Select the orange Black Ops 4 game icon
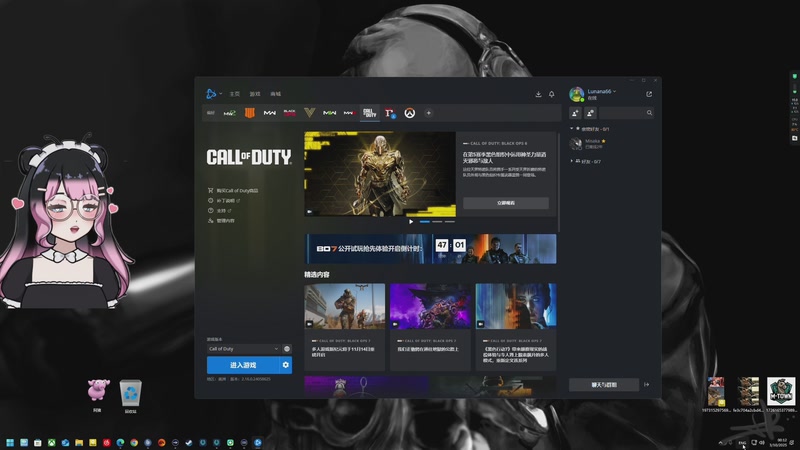800x450 pixels. click(249, 113)
